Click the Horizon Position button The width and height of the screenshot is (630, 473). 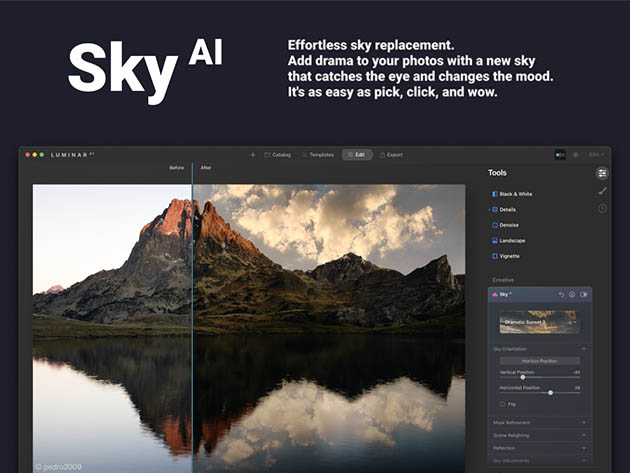[x=538, y=360]
